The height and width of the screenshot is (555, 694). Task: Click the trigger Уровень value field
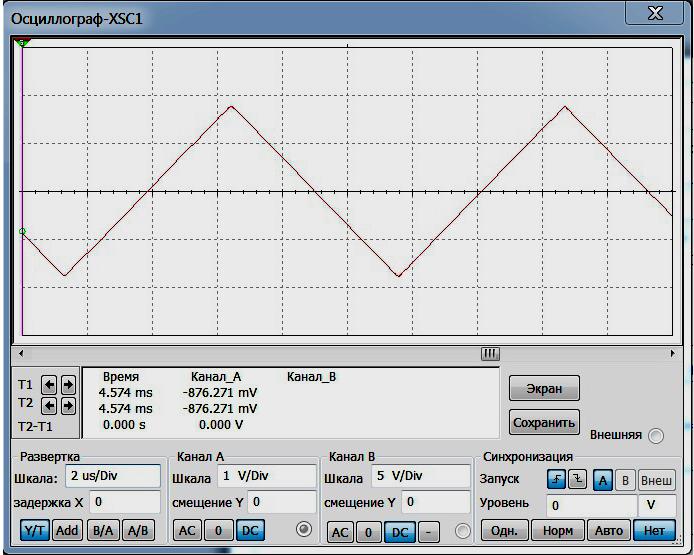coord(591,505)
